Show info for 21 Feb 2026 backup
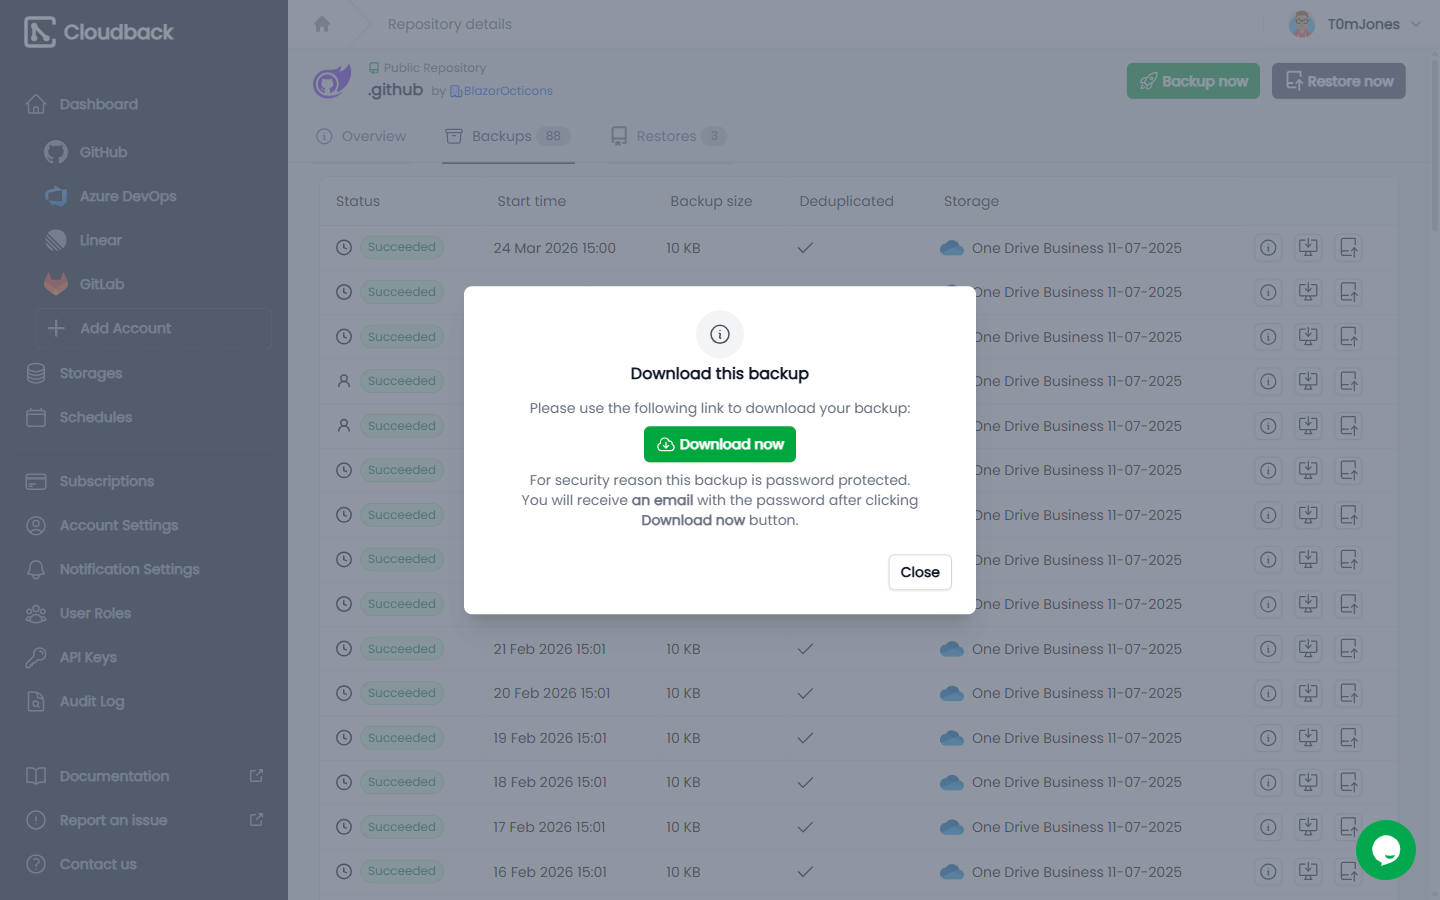 (1268, 649)
